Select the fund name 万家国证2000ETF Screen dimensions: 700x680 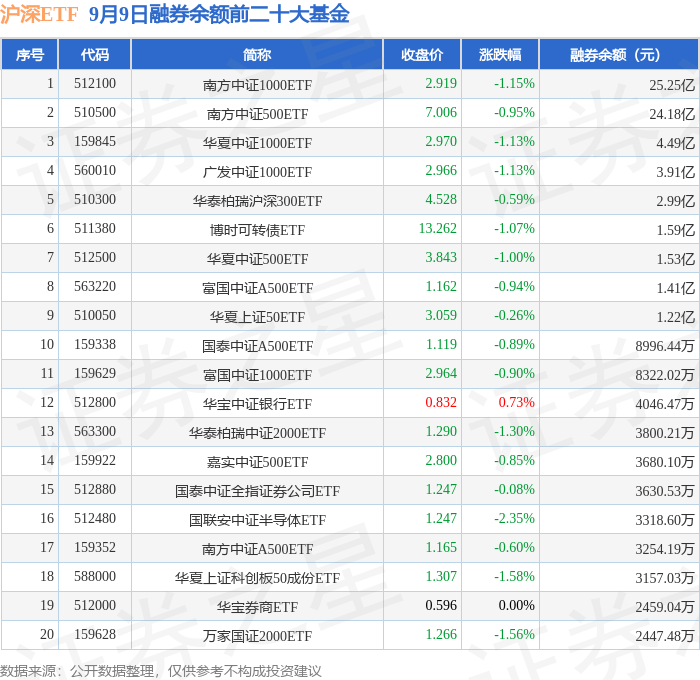click(257, 636)
